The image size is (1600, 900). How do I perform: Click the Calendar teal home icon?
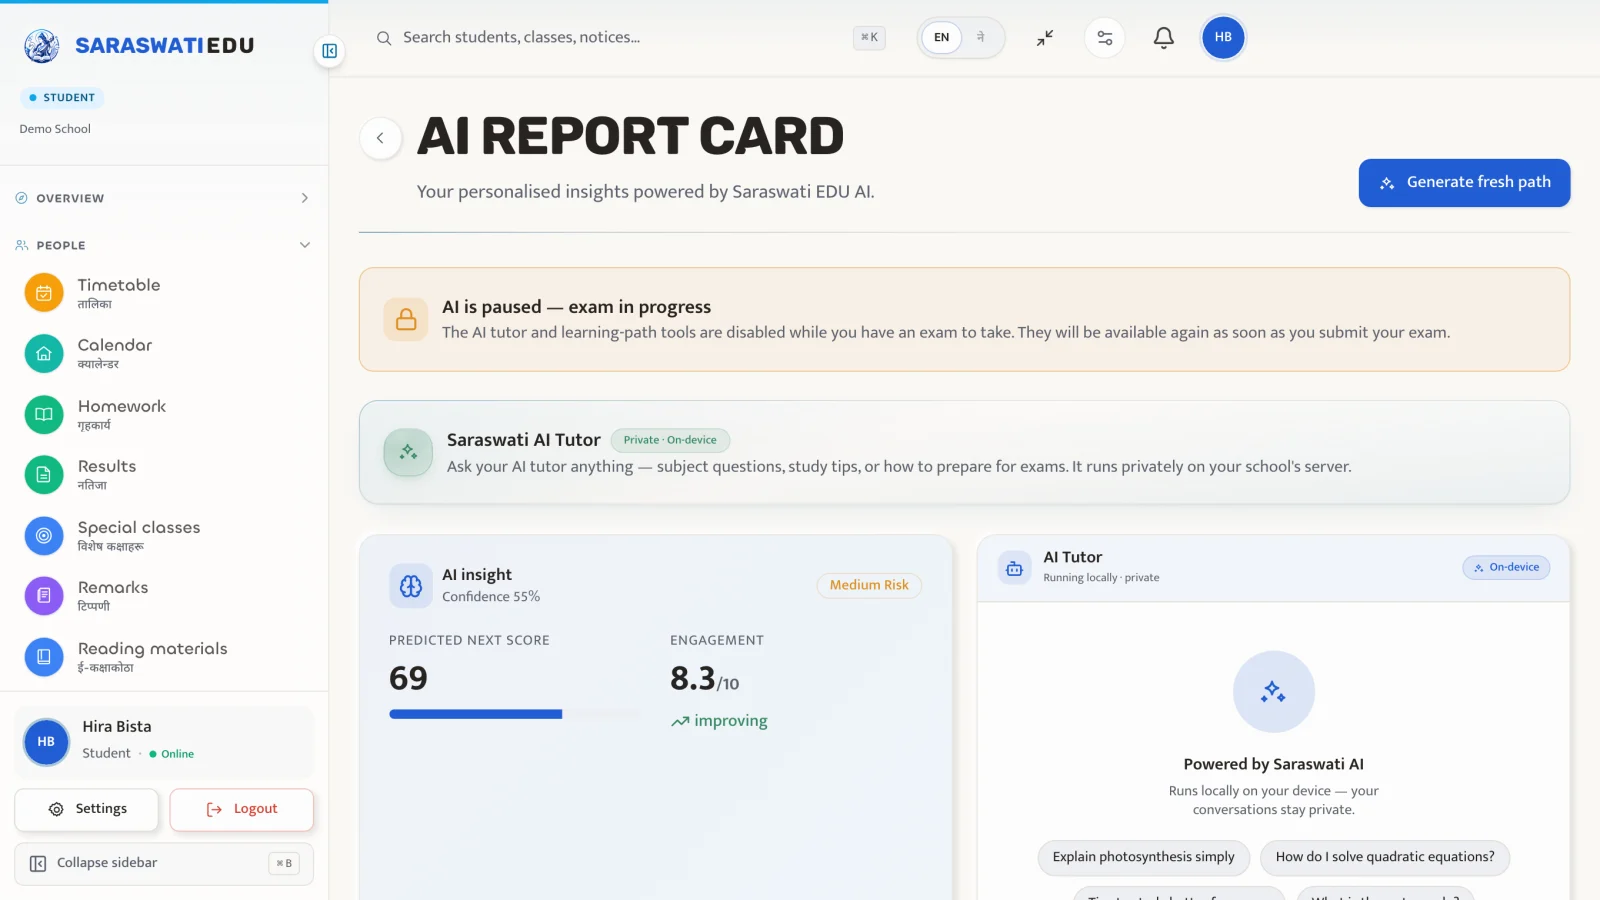44,354
